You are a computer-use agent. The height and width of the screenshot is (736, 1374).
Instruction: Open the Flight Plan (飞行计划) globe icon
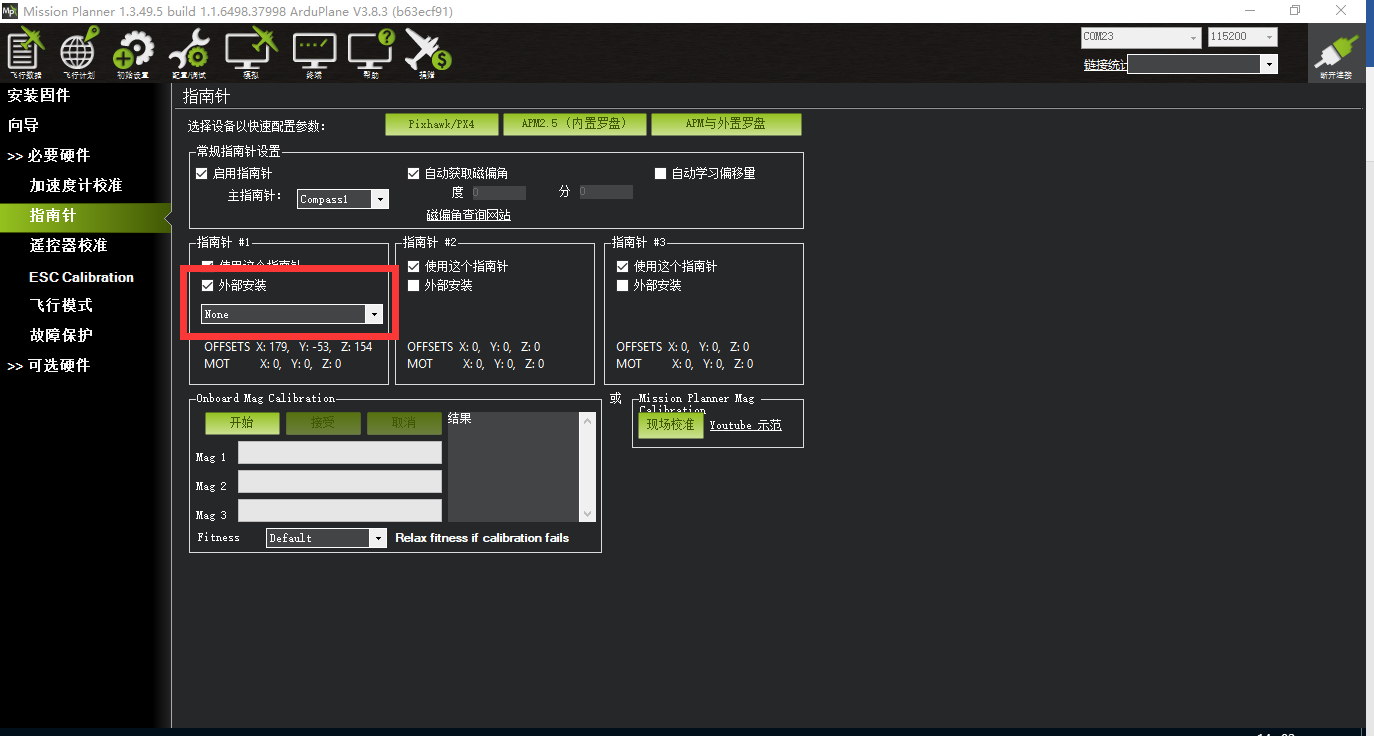[x=78, y=52]
